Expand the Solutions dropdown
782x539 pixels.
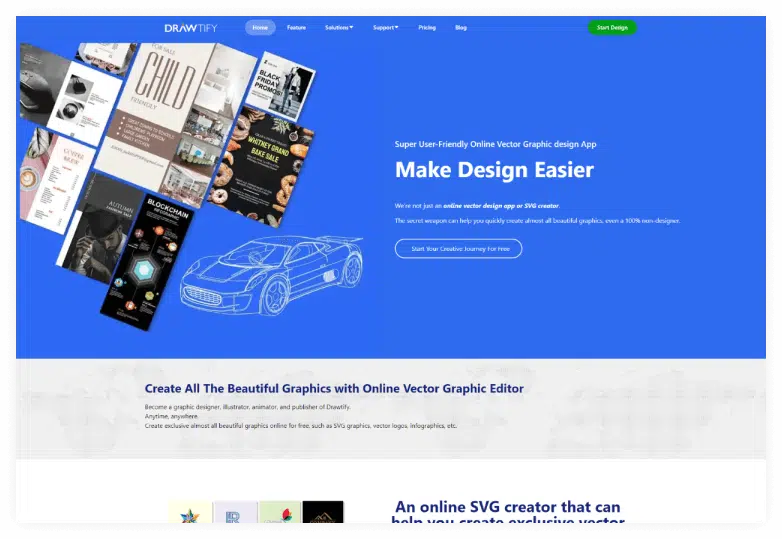[x=339, y=27]
